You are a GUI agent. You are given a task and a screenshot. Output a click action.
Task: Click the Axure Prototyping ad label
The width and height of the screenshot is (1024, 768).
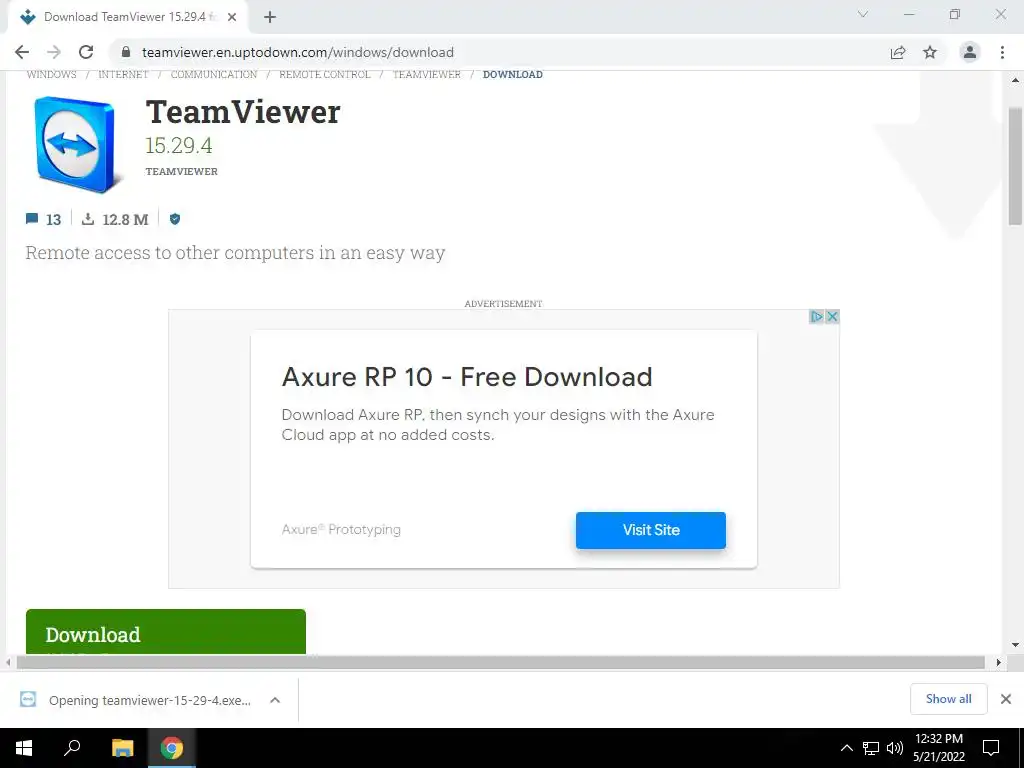[x=341, y=530]
